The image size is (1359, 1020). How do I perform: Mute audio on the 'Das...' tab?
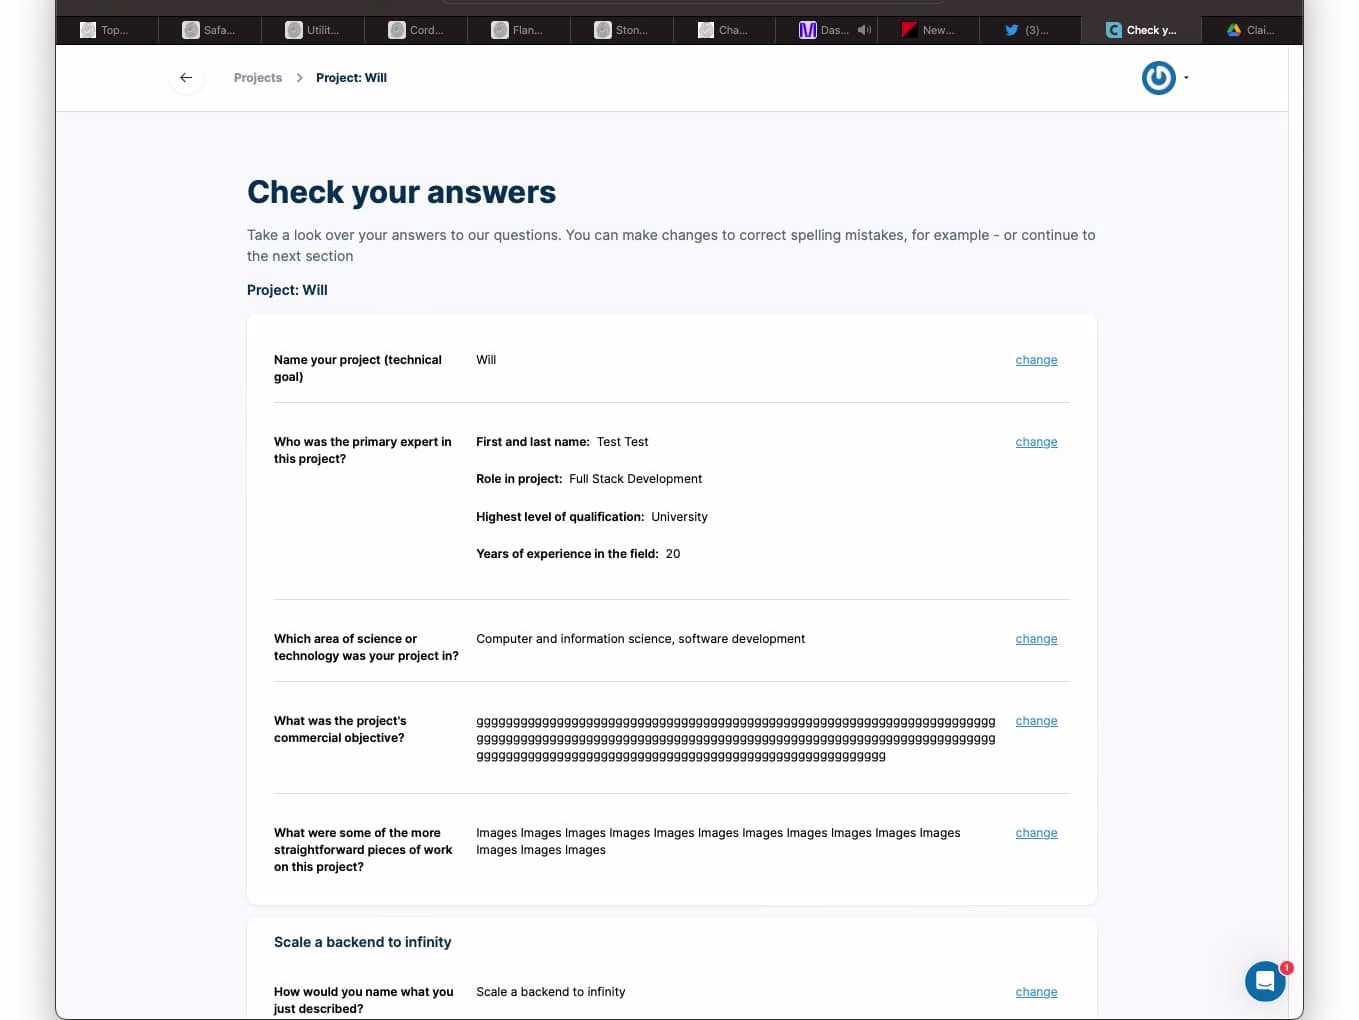[x=864, y=30]
